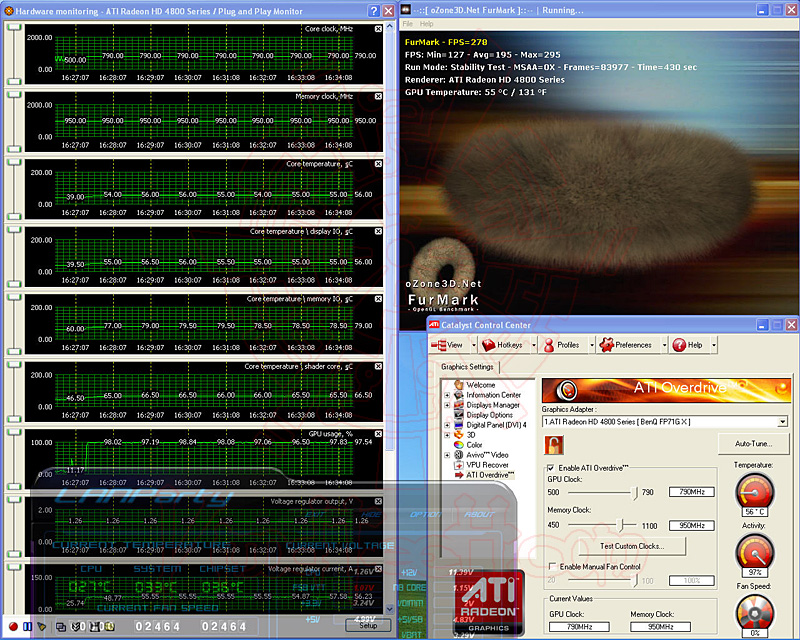Expand the 3D tree node
The width and height of the screenshot is (800, 640).
[x=447, y=435]
